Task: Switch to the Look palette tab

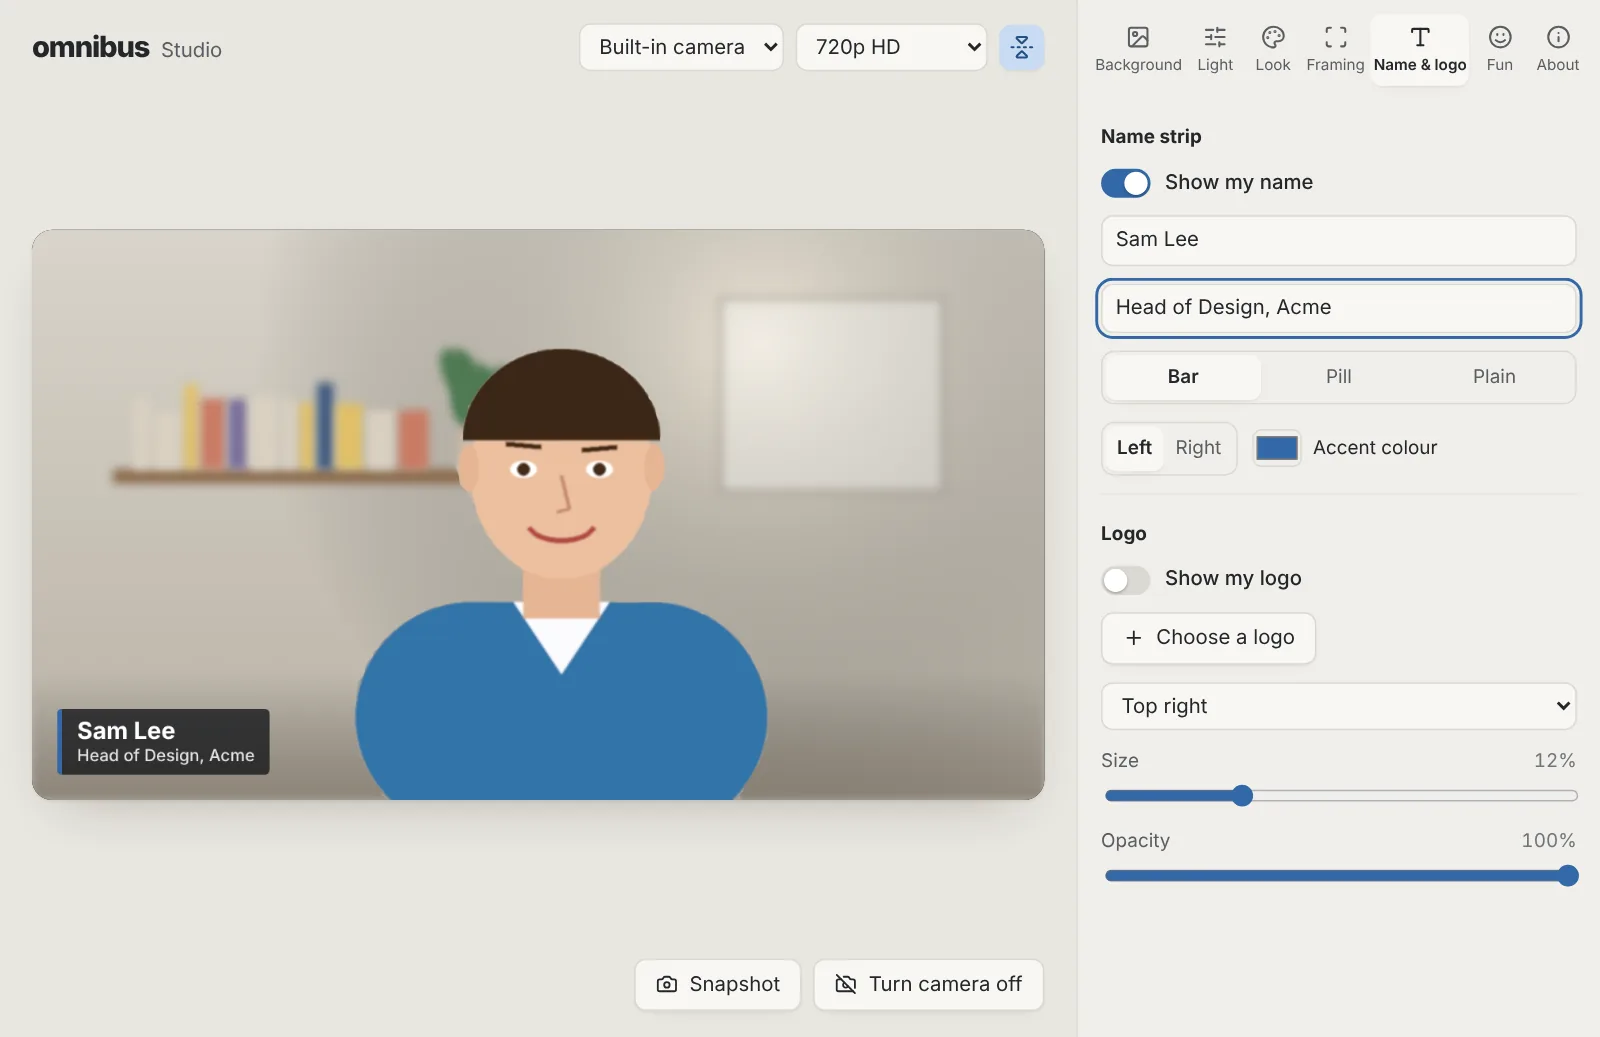Action: tap(1273, 50)
